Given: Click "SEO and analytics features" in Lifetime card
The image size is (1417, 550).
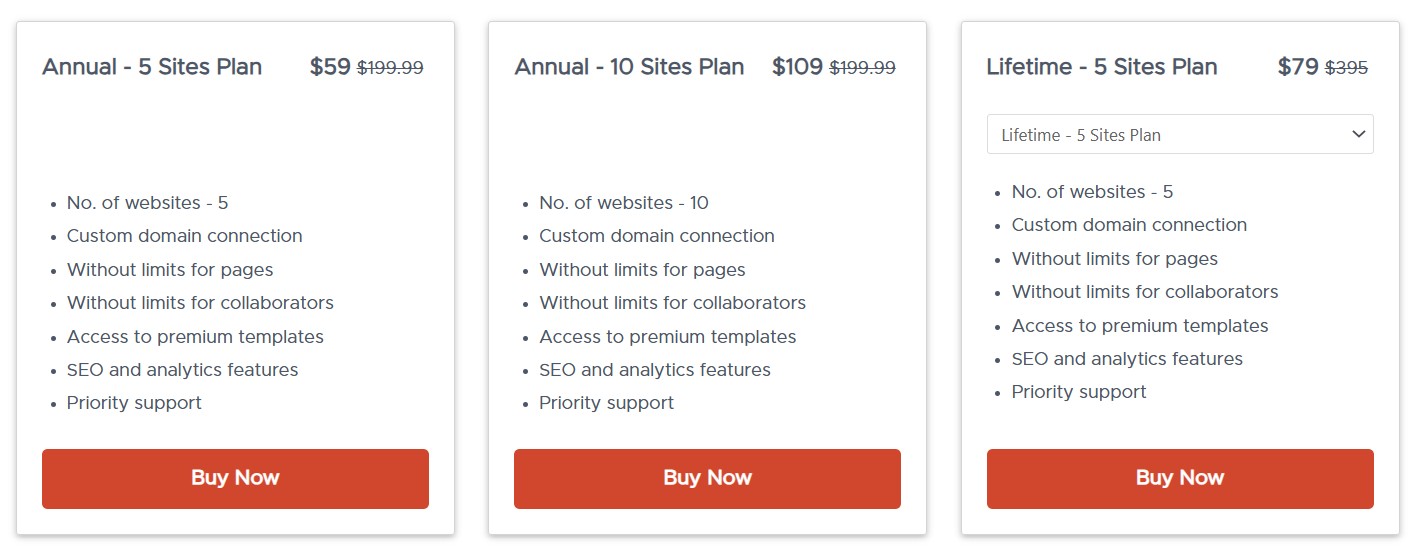Looking at the screenshot, I should click(1127, 359).
